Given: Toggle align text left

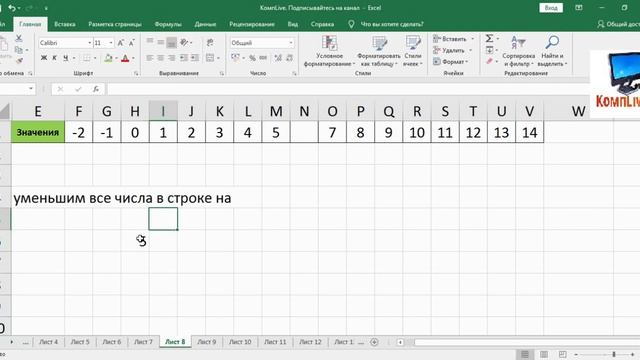Looking at the screenshot, I should (150, 58).
